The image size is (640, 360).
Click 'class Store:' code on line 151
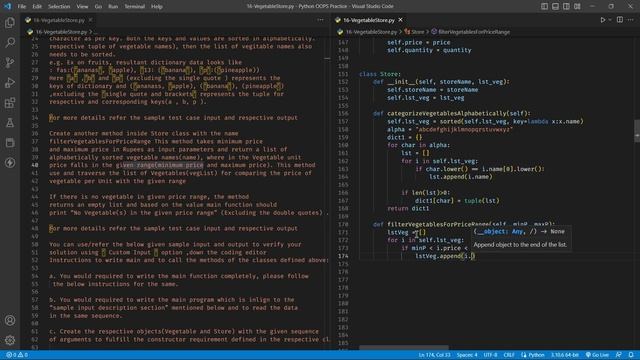tap(380, 74)
